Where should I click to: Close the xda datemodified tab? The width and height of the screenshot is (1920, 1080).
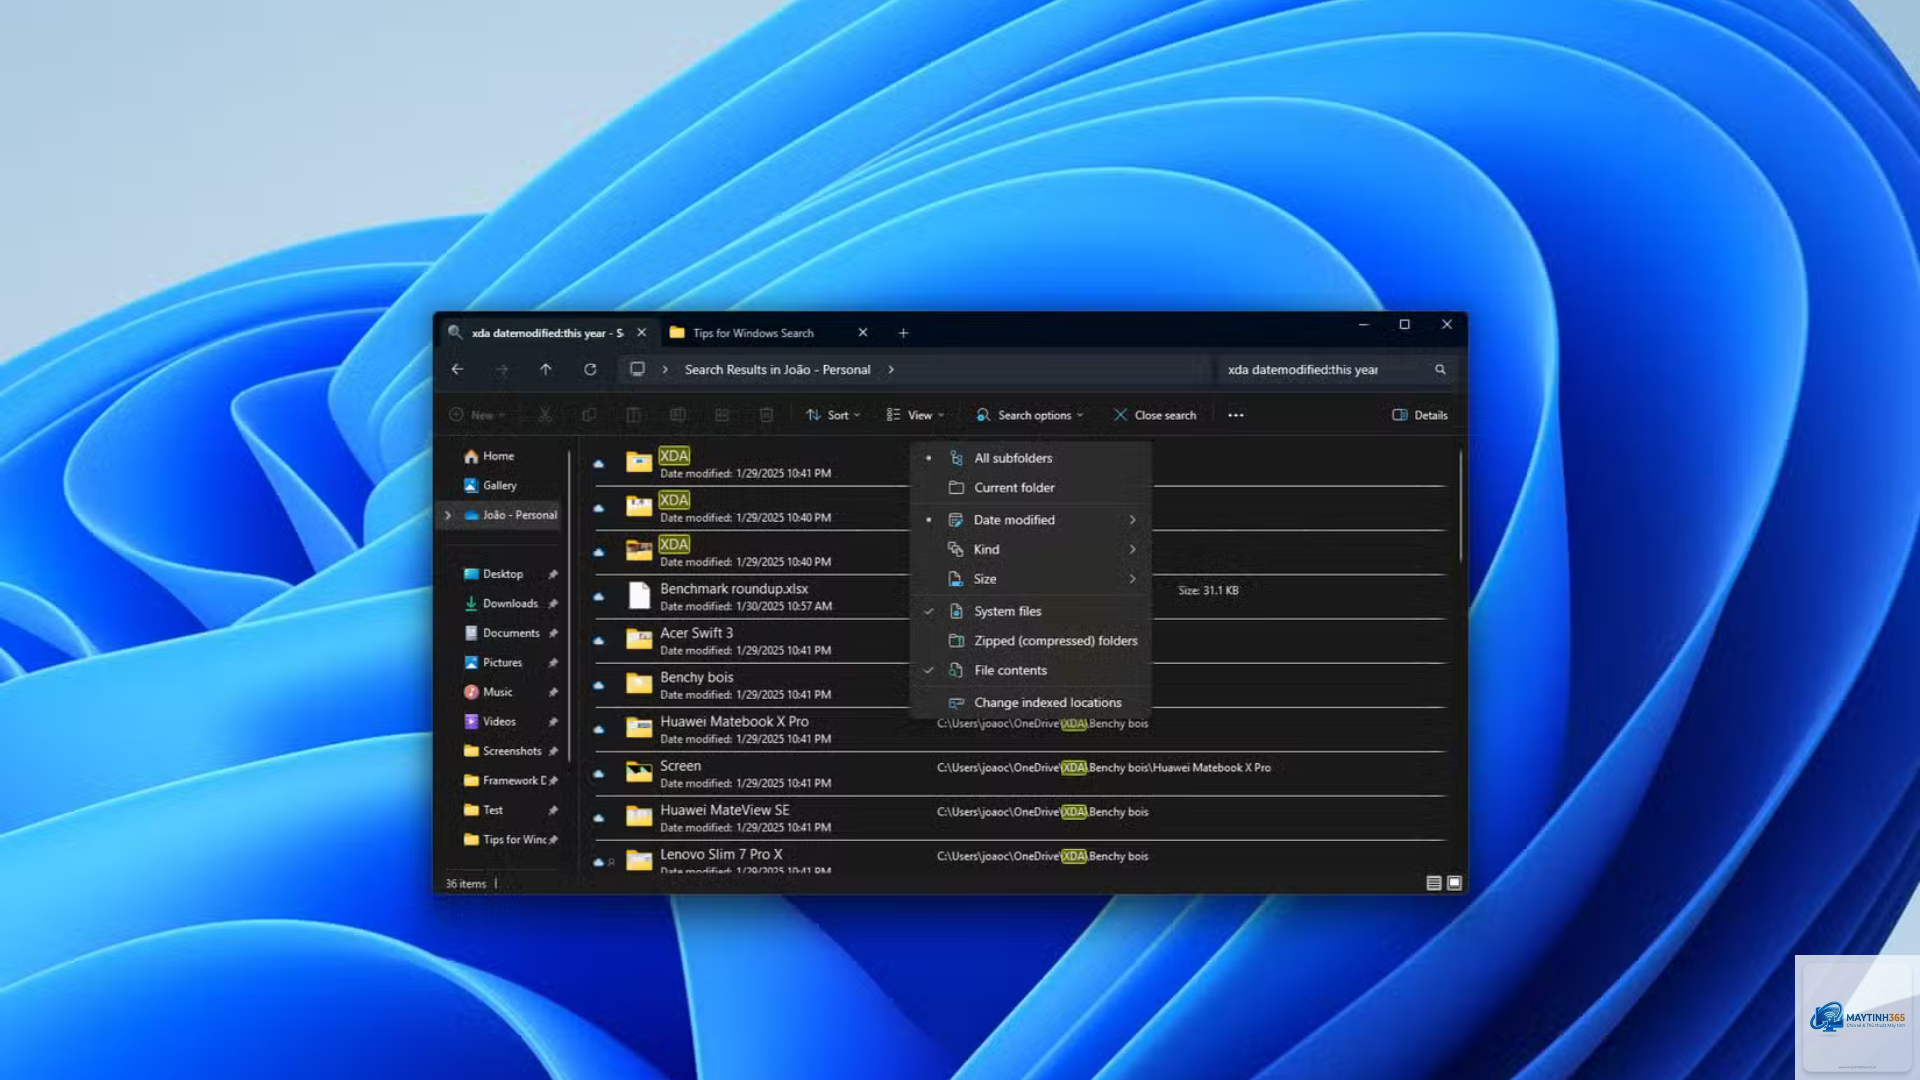[642, 333]
